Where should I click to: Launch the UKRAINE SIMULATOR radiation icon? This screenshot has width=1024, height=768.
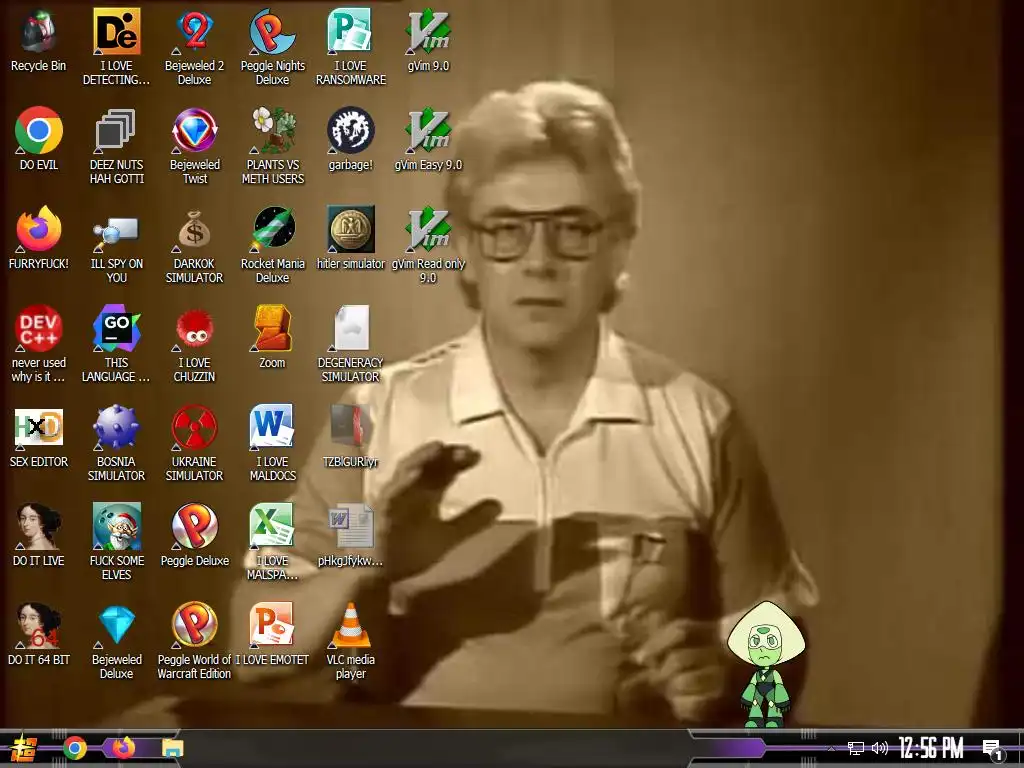(194, 428)
